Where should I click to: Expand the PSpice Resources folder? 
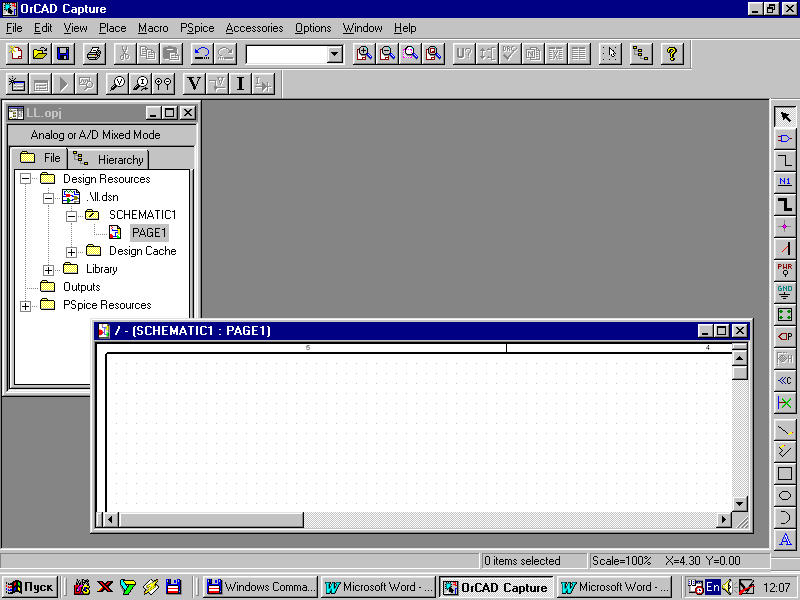pos(25,306)
